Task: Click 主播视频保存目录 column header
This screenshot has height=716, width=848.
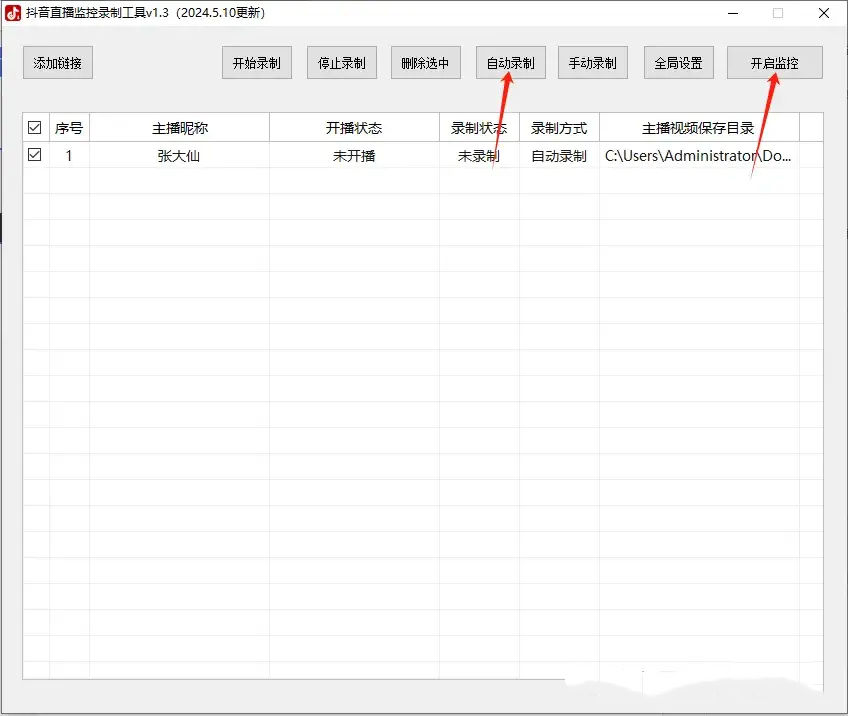Action: pos(699,128)
